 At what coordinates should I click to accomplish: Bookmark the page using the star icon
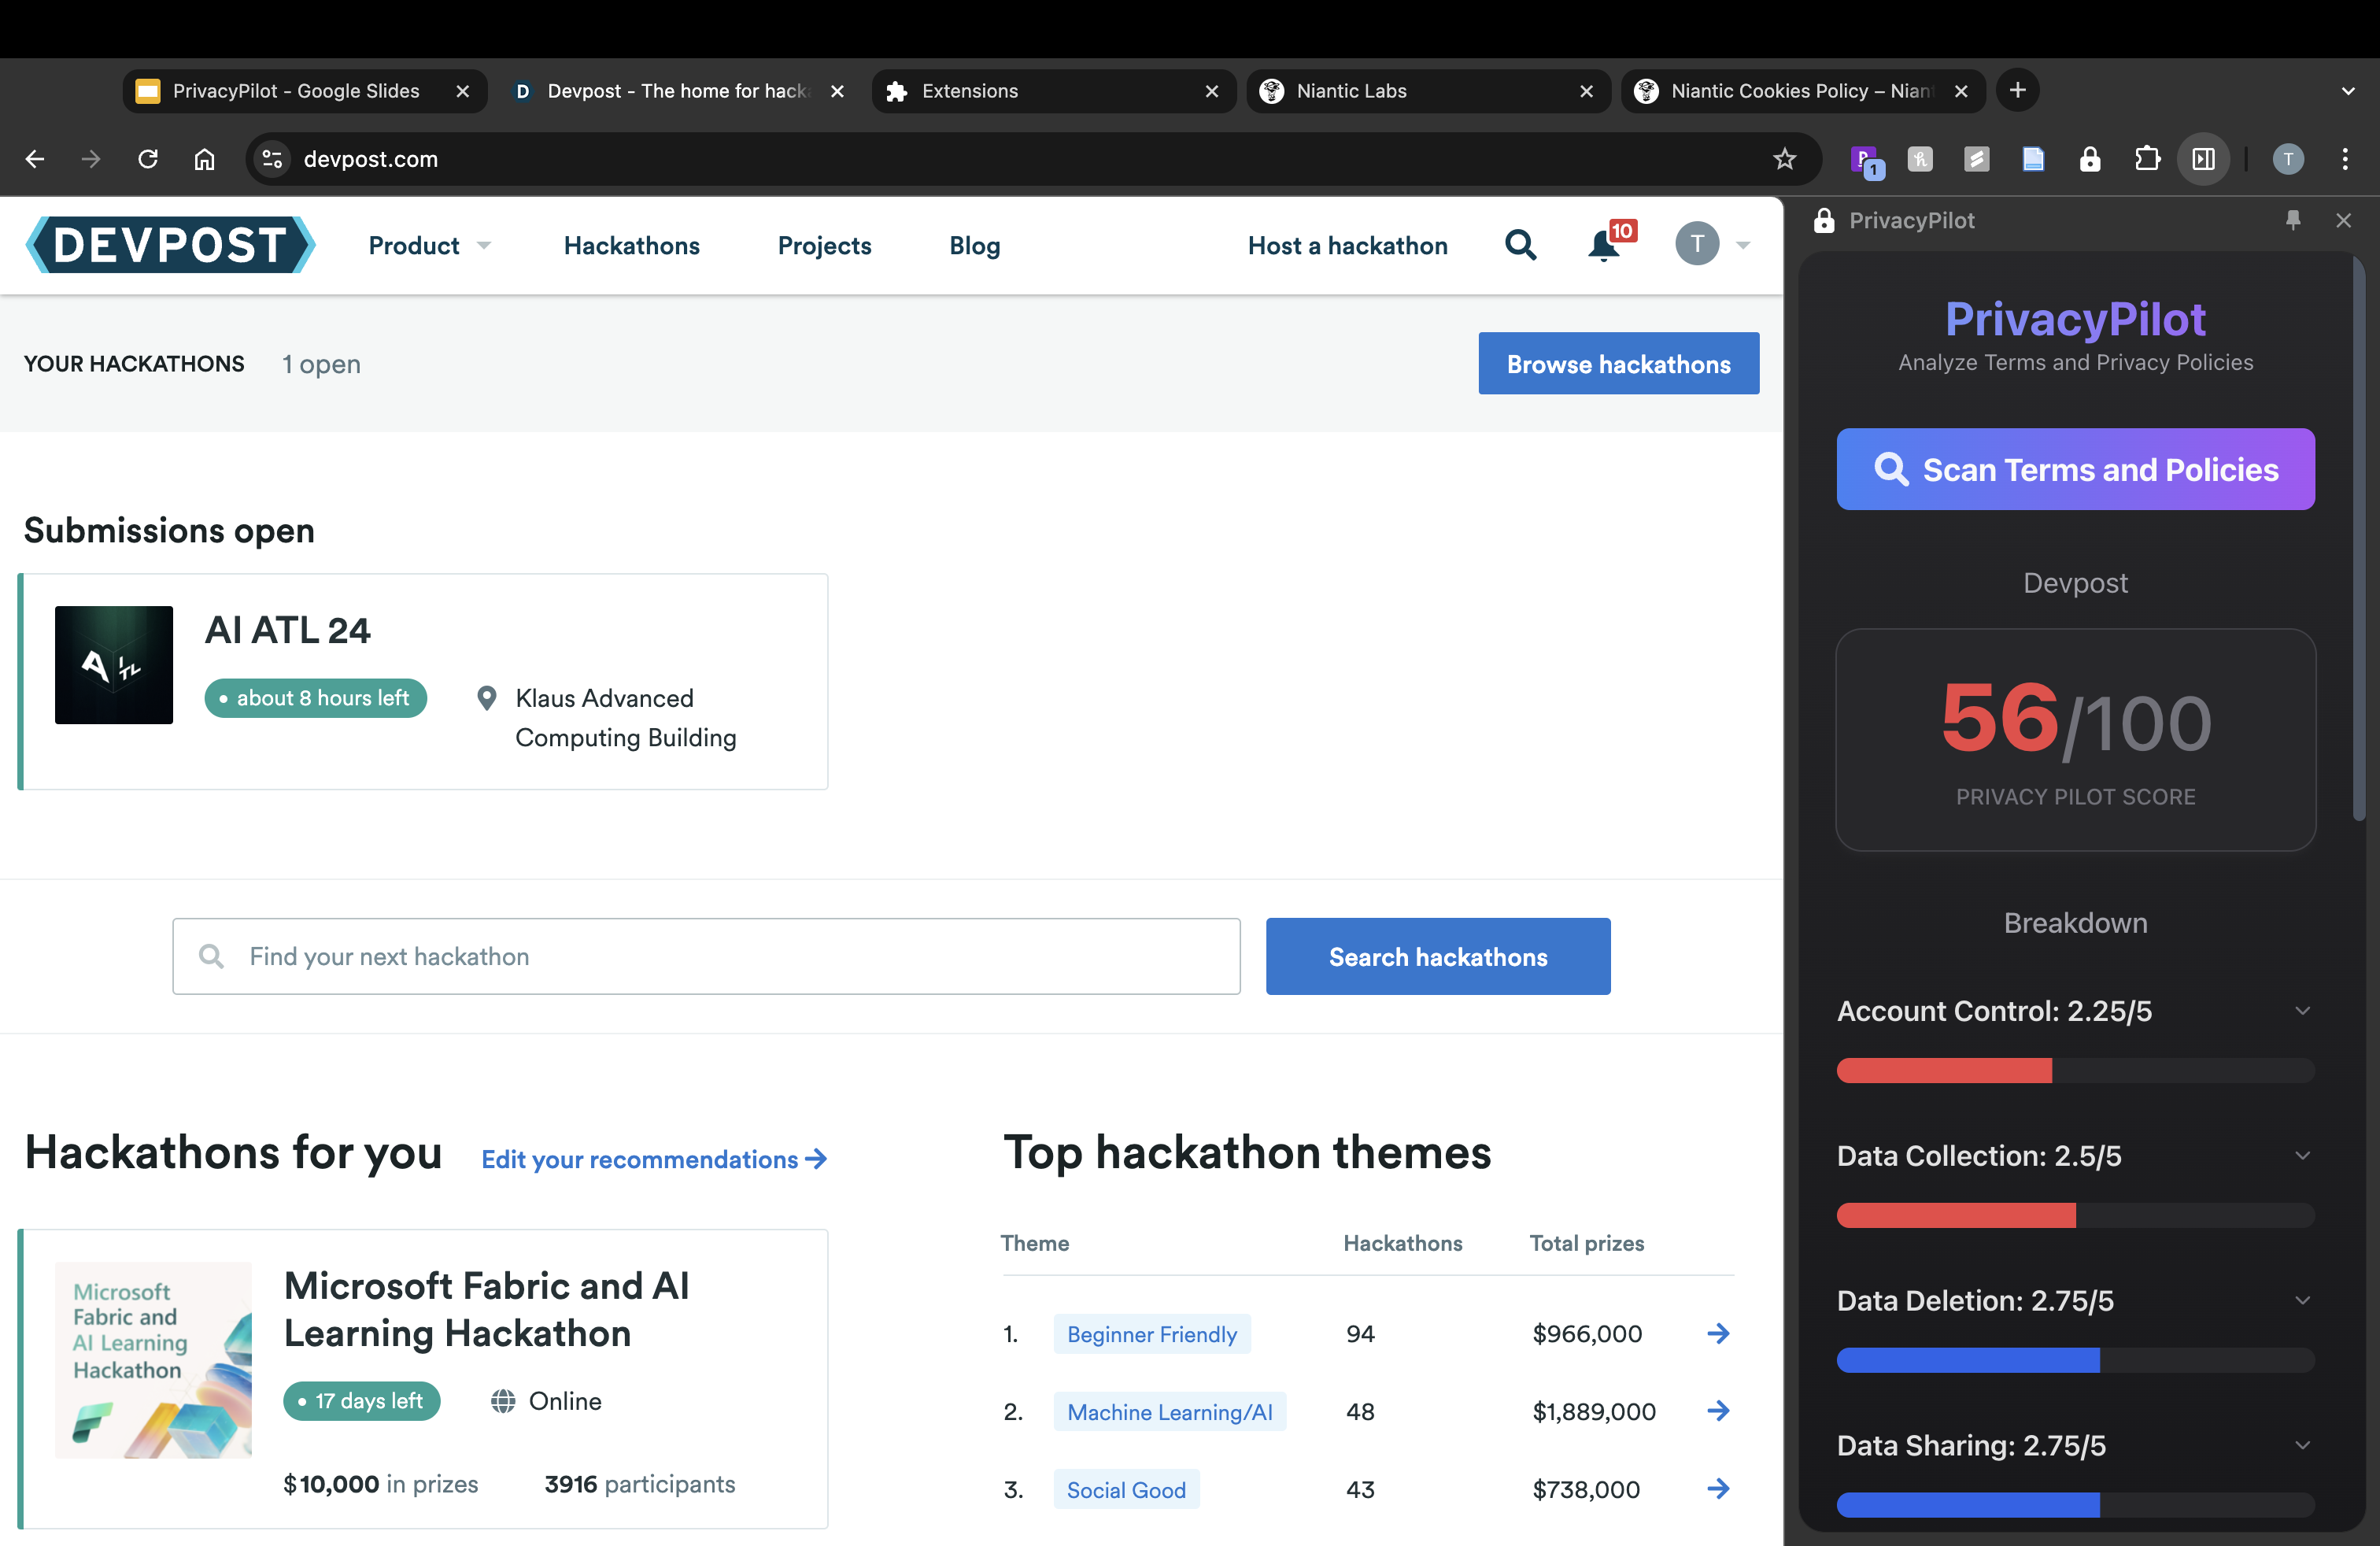click(1785, 159)
